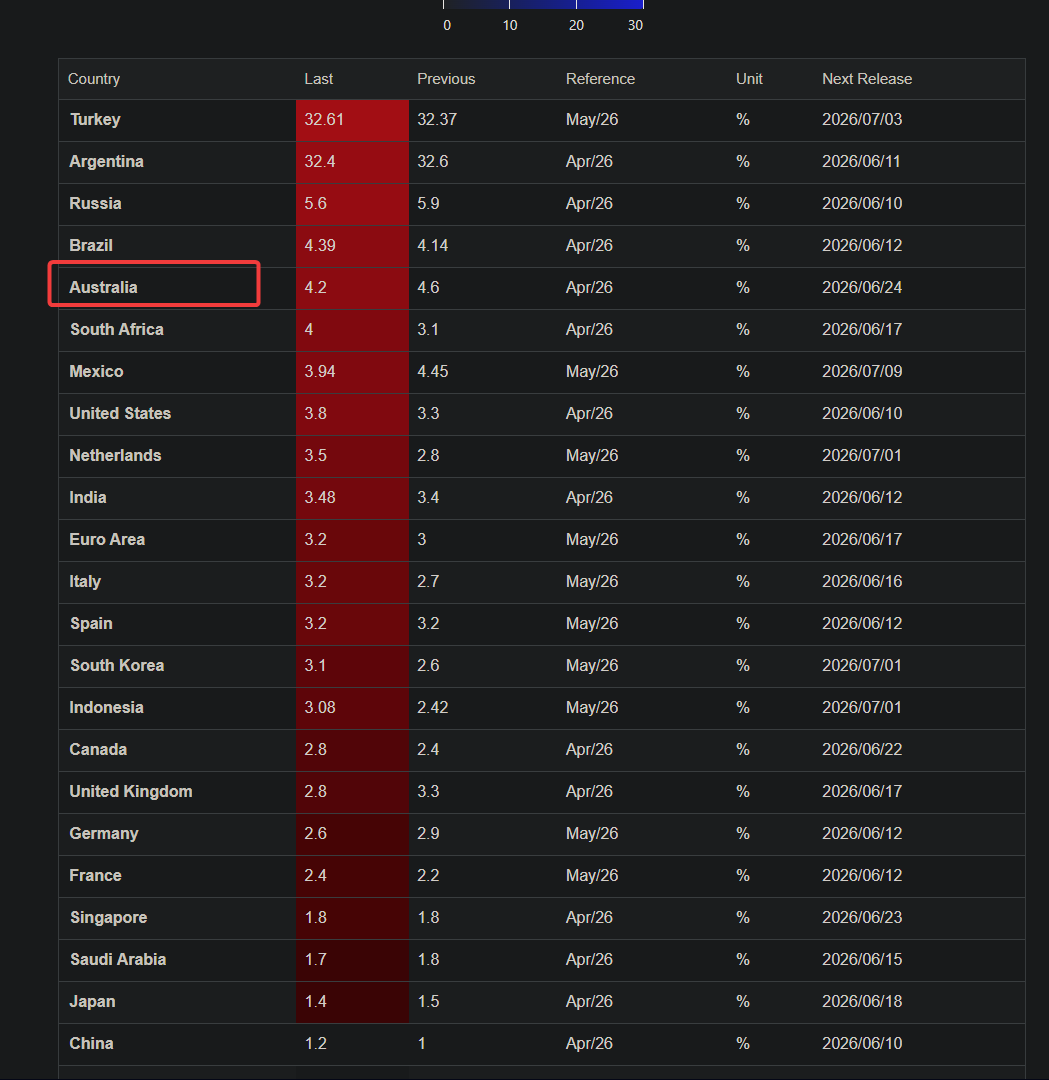Select Japan's next release 2026/06/18

[x=862, y=1002]
